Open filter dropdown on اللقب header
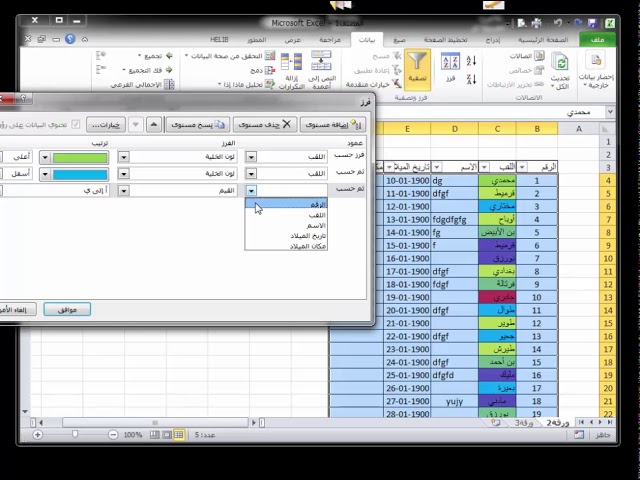Screen dimensions: 640x480 click(484, 167)
